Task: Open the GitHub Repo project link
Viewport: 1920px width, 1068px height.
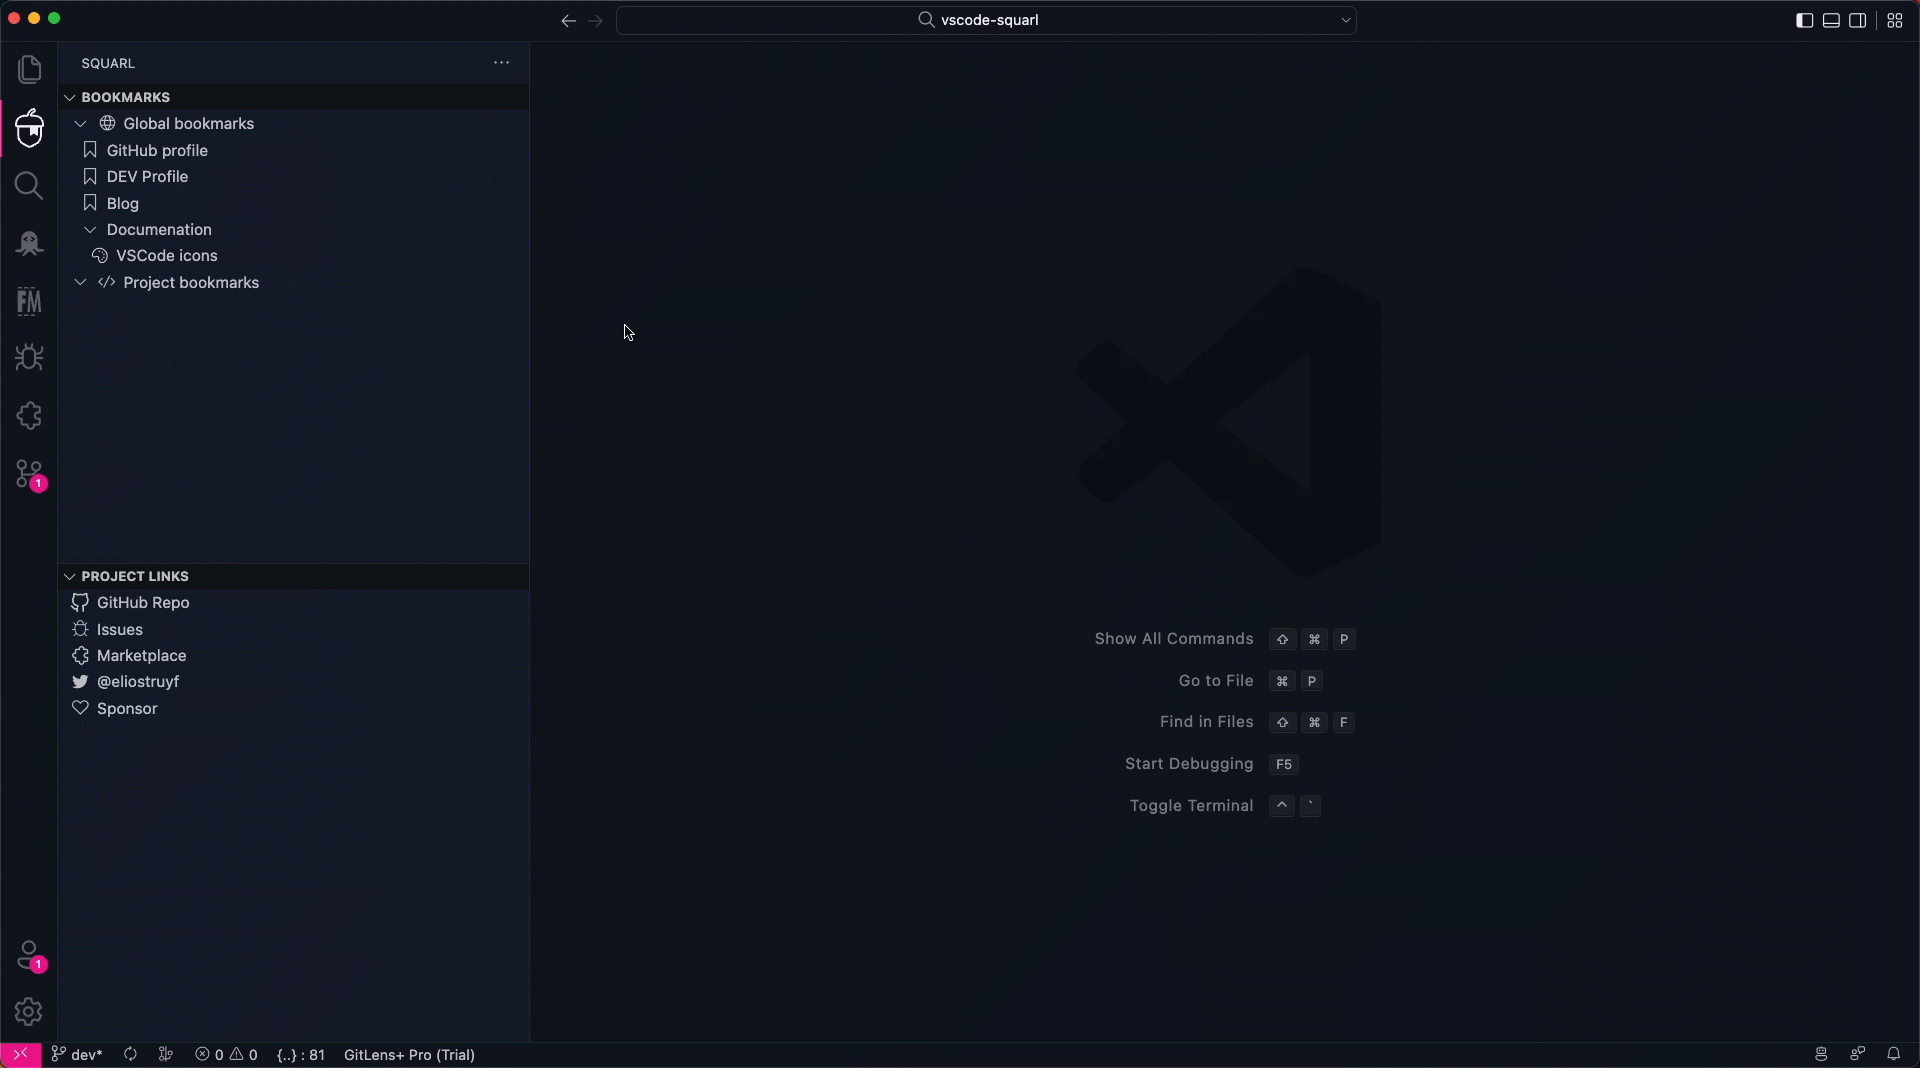Action: coord(141,602)
